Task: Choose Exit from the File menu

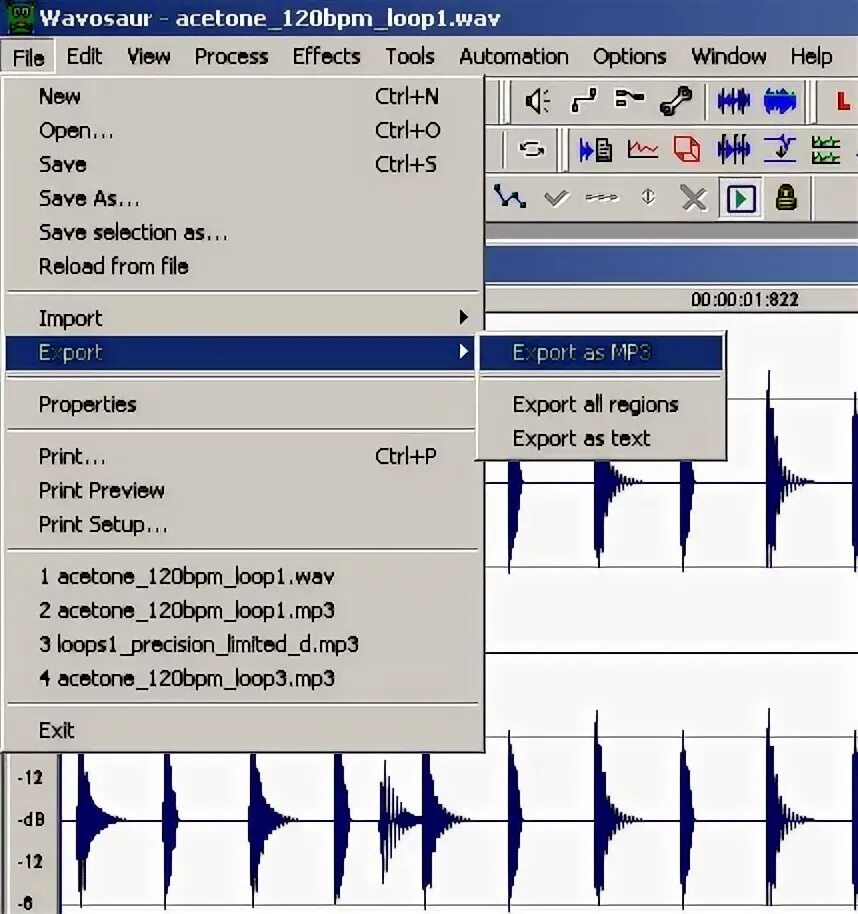Action: point(242,730)
